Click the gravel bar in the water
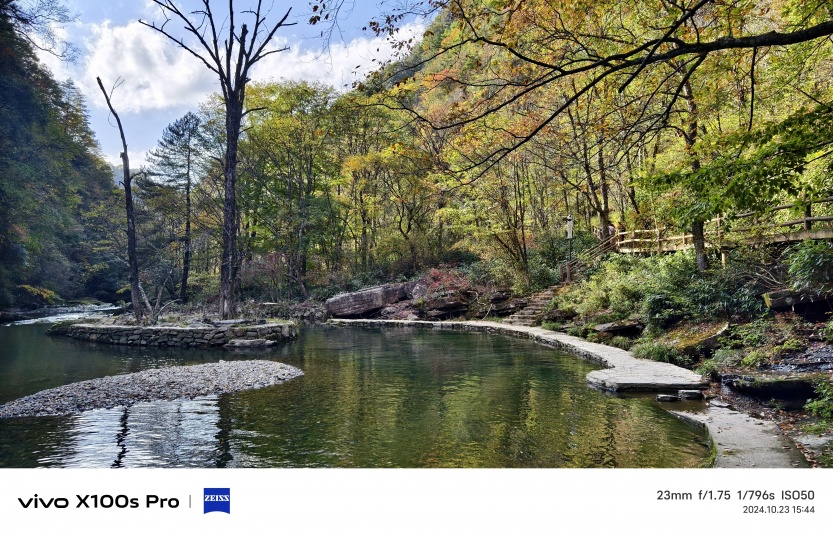 [151, 387]
